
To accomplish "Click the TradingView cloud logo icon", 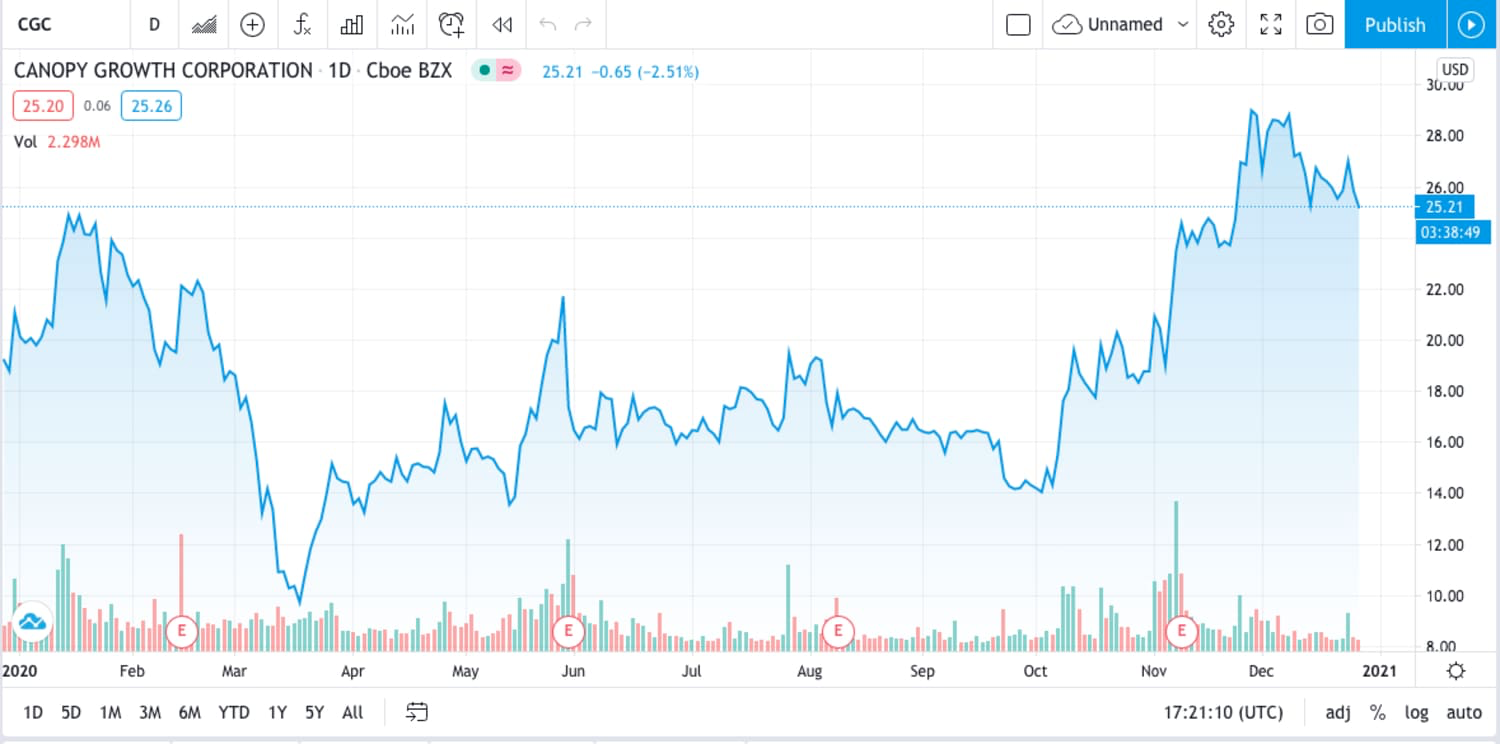I will (32, 621).
